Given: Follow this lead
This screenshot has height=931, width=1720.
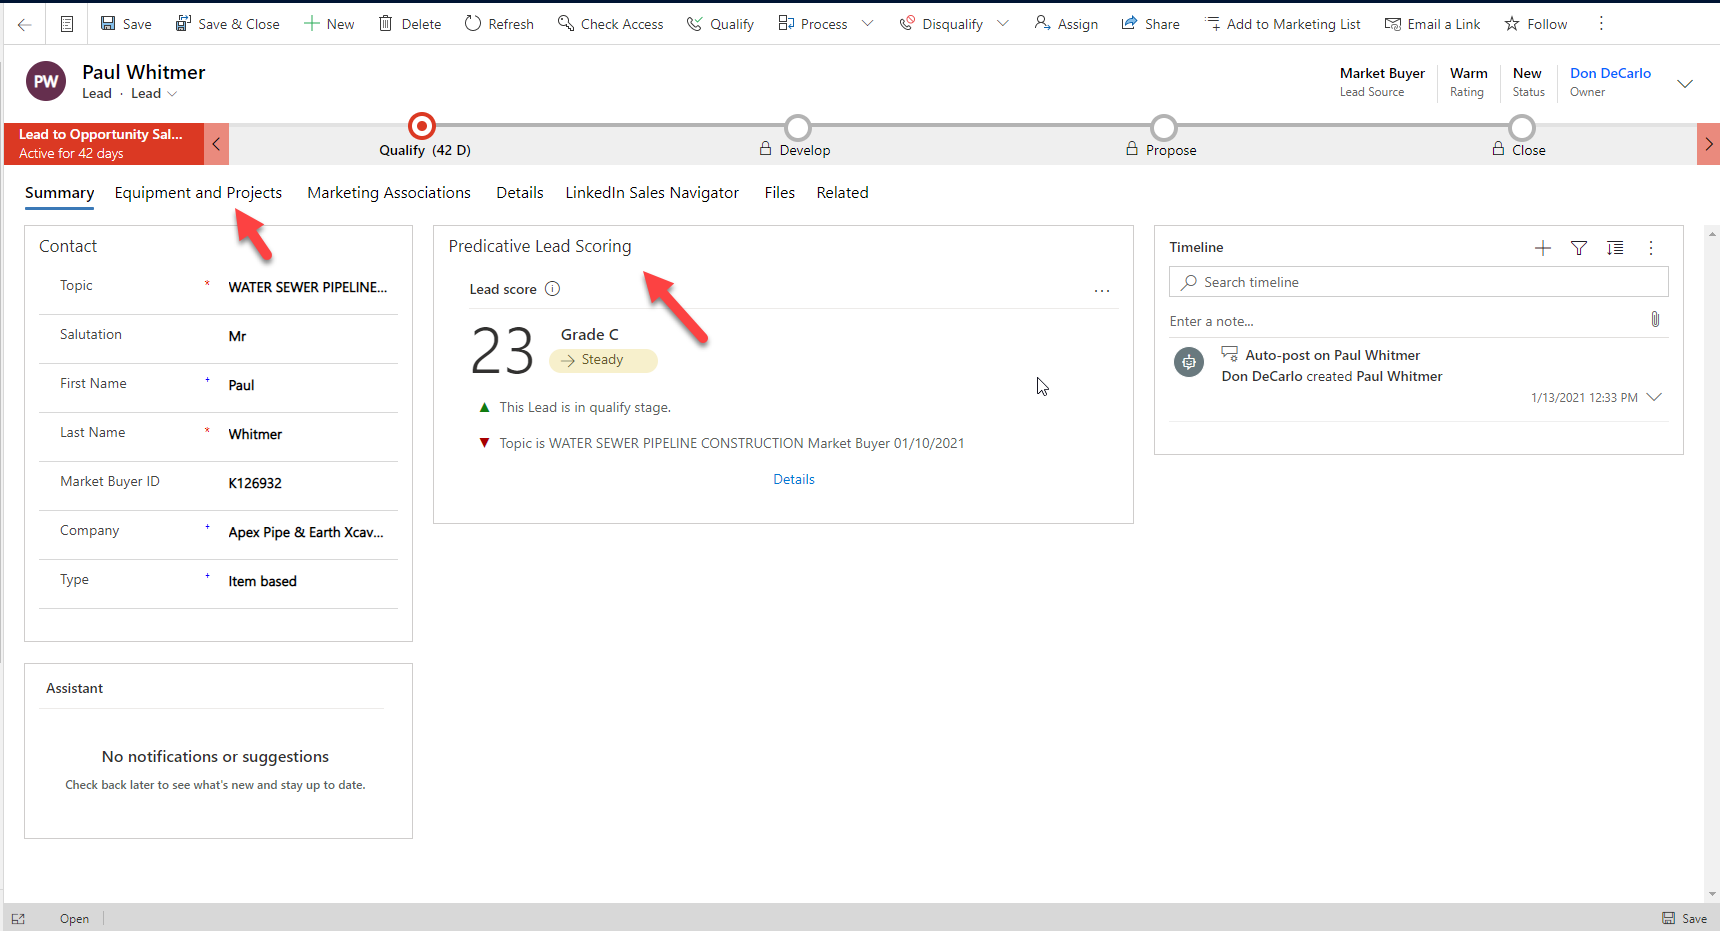Looking at the screenshot, I should tap(1536, 24).
